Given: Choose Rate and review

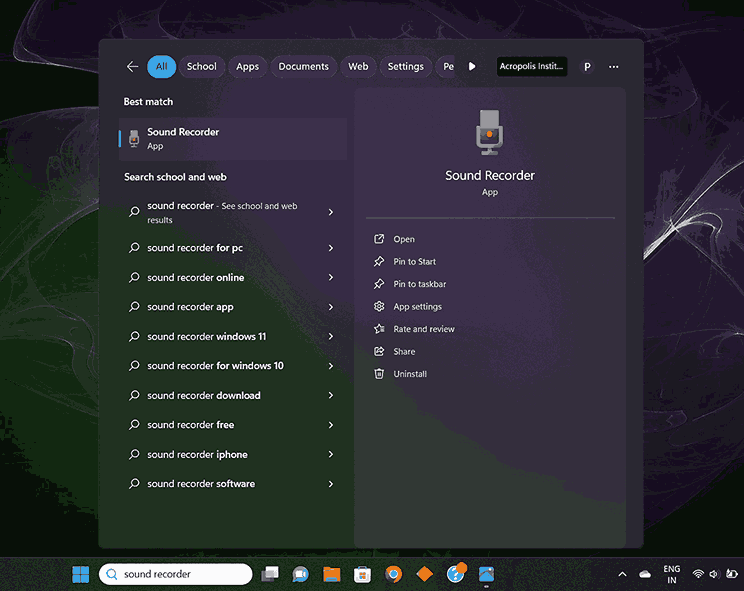Looking at the screenshot, I should (x=424, y=329).
